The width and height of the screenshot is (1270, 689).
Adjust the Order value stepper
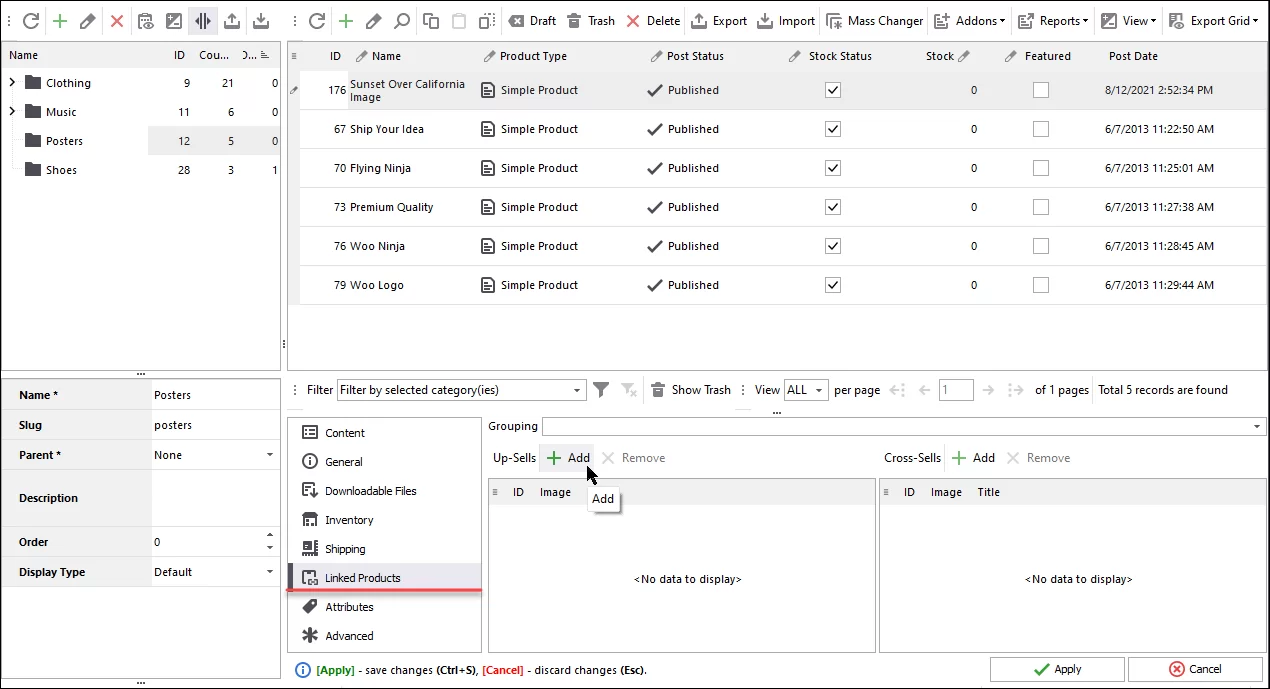(x=268, y=541)
